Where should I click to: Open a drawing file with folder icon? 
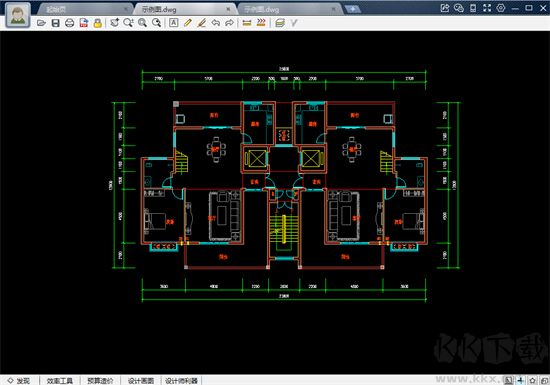point(41,23)
